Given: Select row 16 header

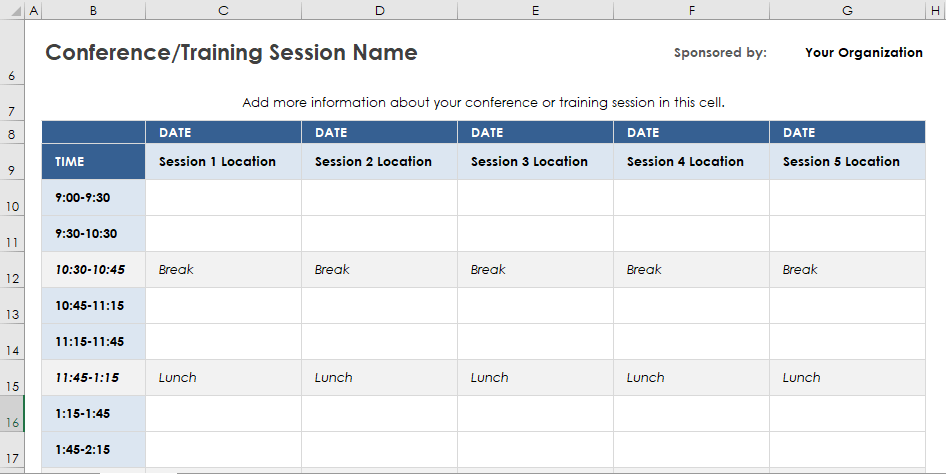Looking at the screenshot, I should tap(12, 414).
